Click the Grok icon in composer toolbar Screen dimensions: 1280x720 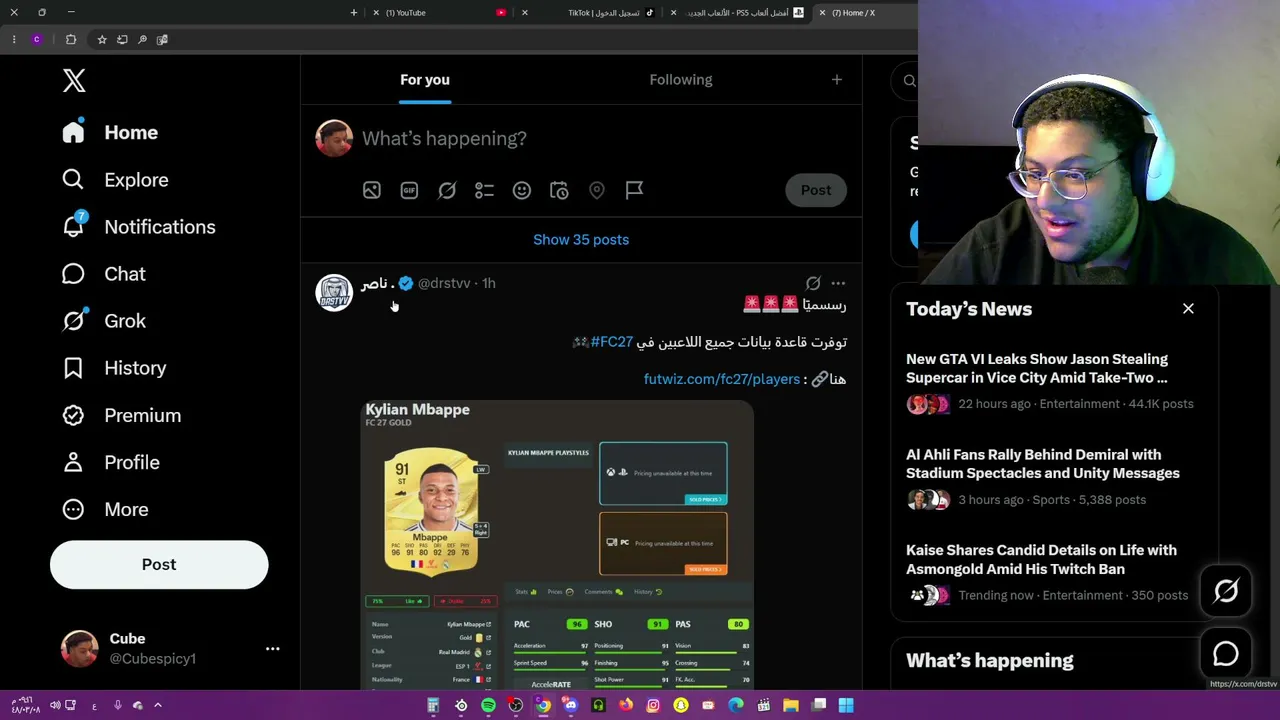[x=447, y=190]
